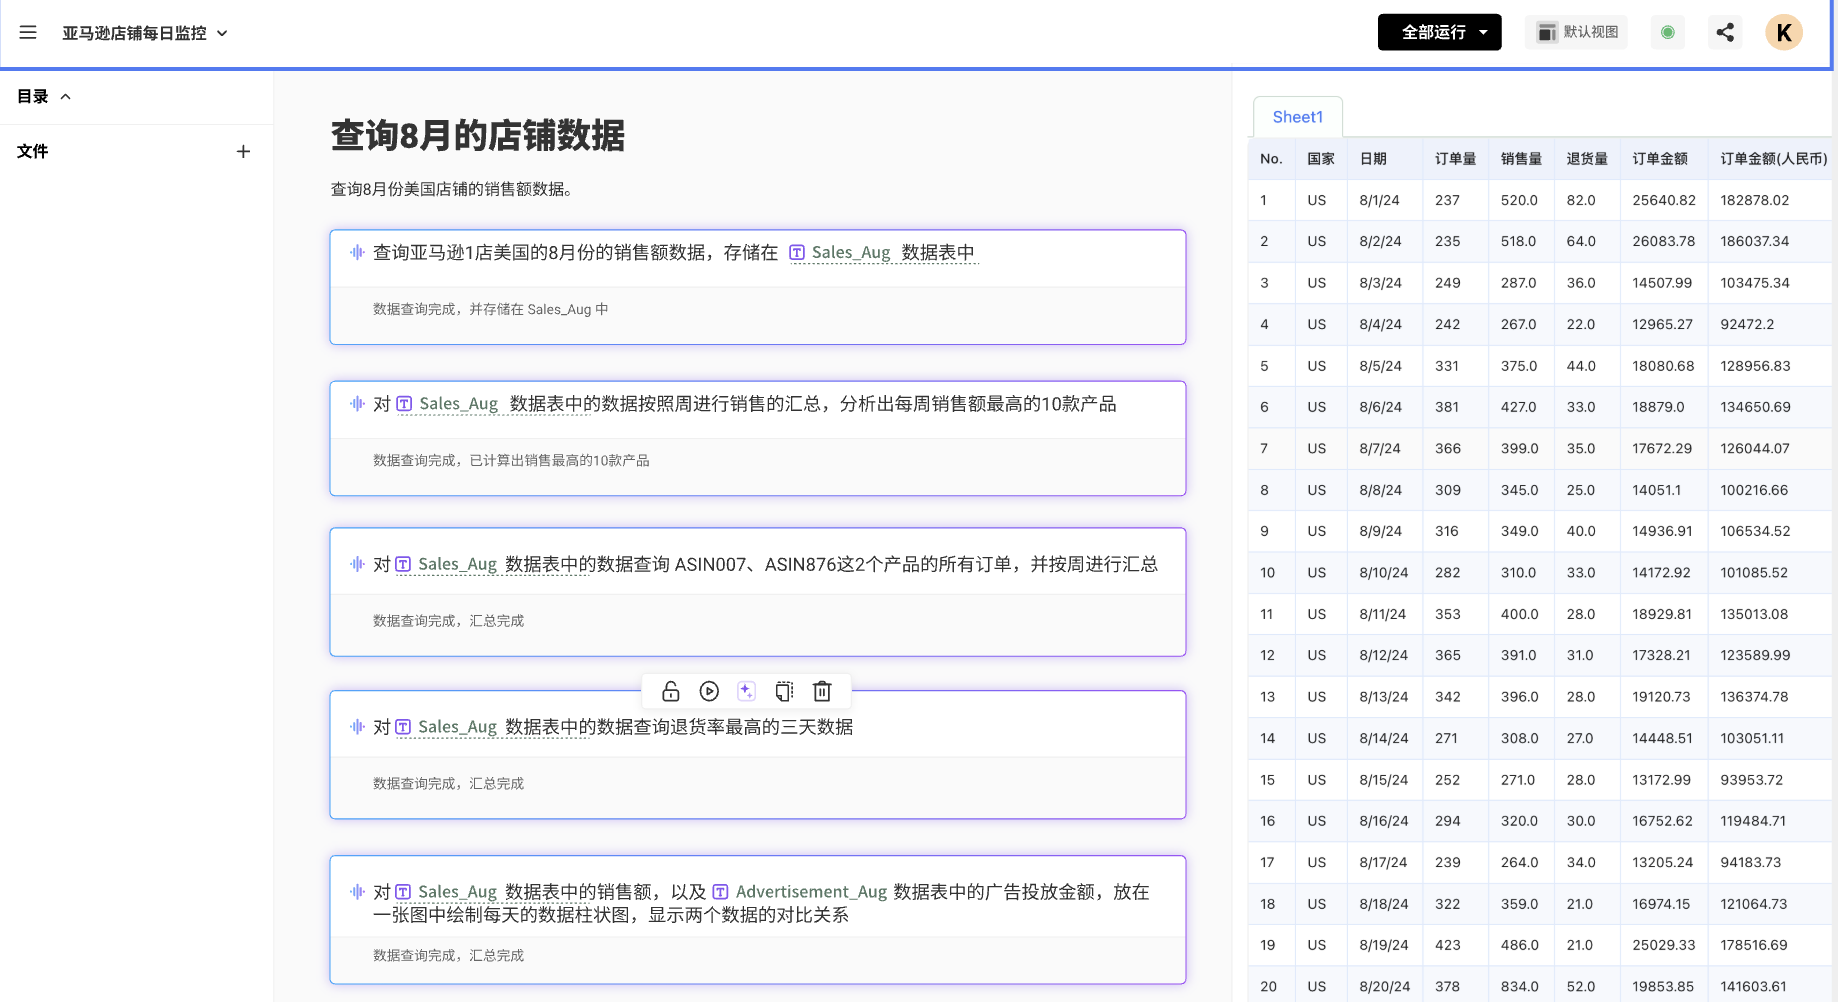Click the green status indicator icon

[1667, 32]
